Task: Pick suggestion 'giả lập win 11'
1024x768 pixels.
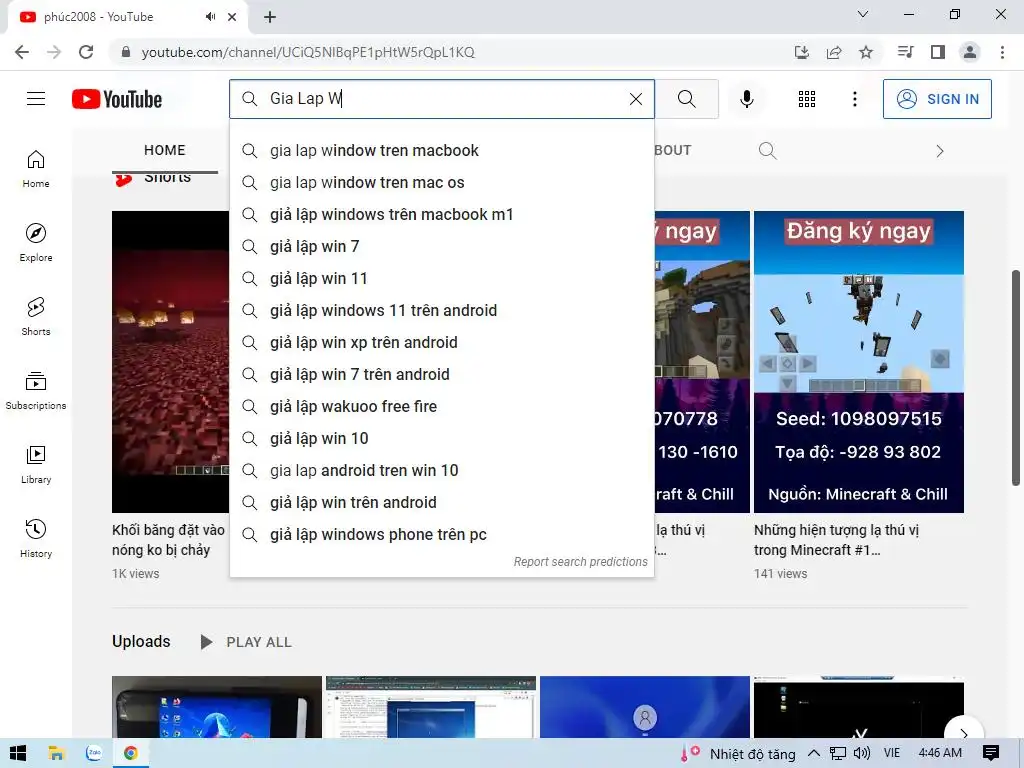Action: pos(441,278)
